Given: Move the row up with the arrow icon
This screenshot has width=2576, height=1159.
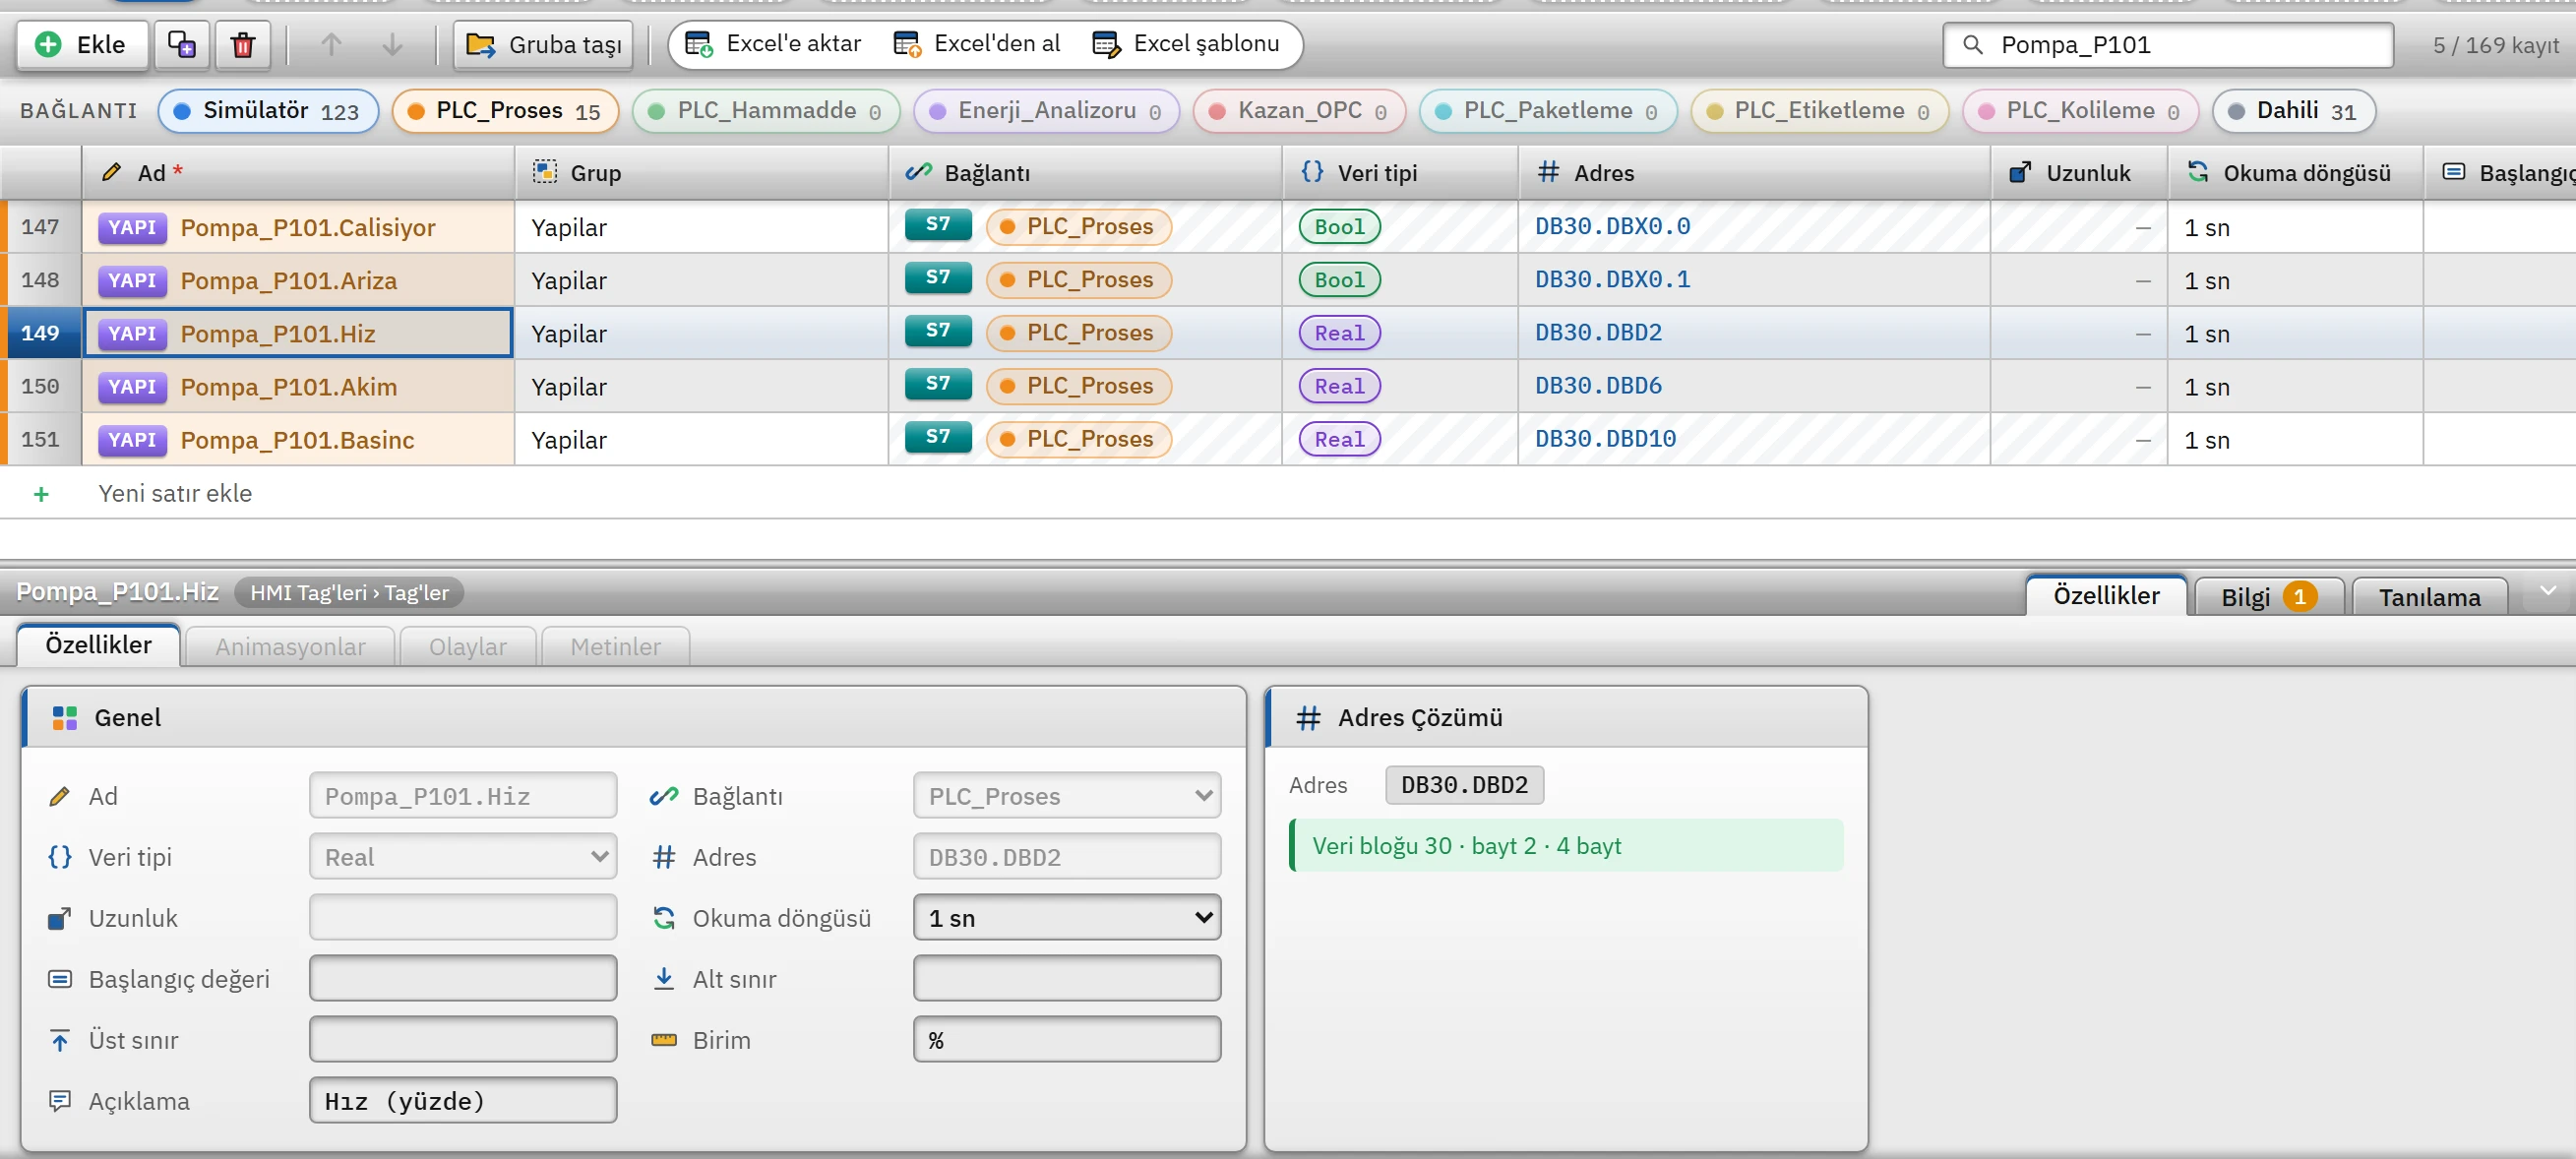Looking at the screenshot, I should [x=331, y=45].
